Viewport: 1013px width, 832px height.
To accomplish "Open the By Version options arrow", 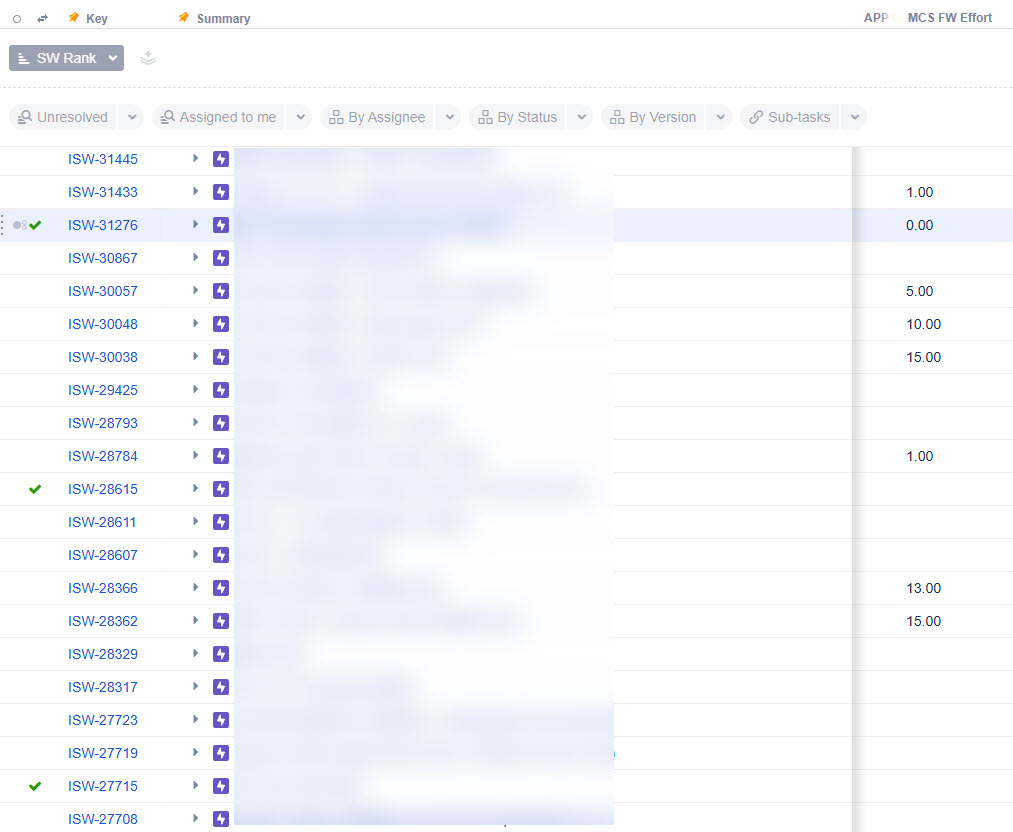I will pos(720,117).
